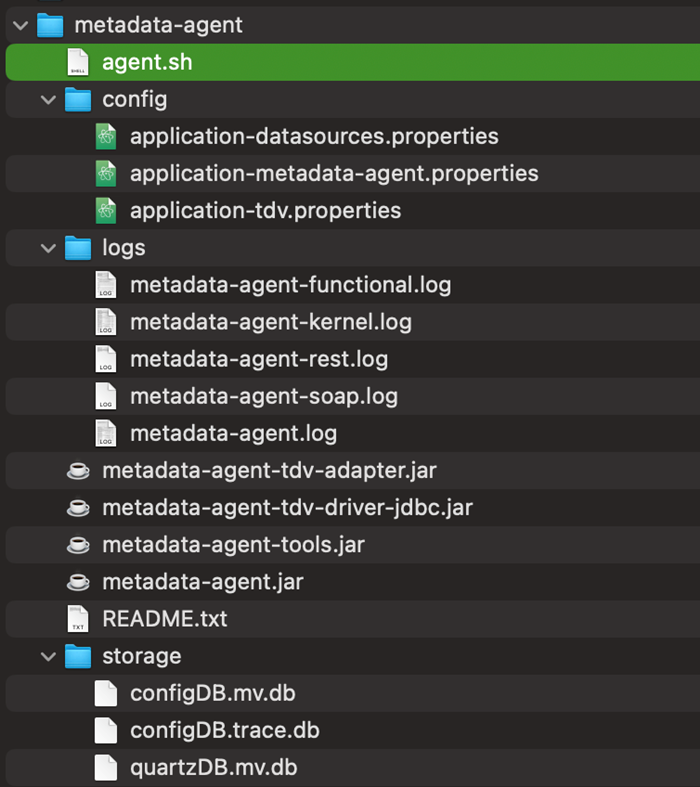
Task: Select metadata-agent-tdv-driver-jdbc.jar file
Action: pyautogui.click(x=287, y=507)
